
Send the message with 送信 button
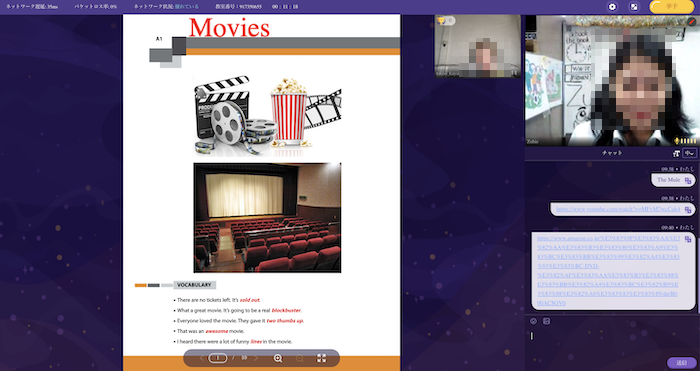[x=681, y=363]
